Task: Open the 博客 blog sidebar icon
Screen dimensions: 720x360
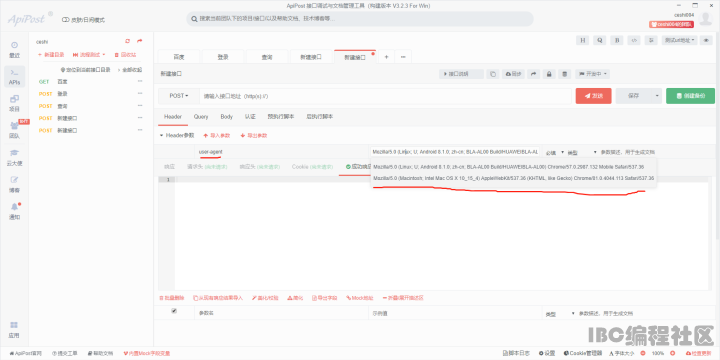Action: [14, 184]
